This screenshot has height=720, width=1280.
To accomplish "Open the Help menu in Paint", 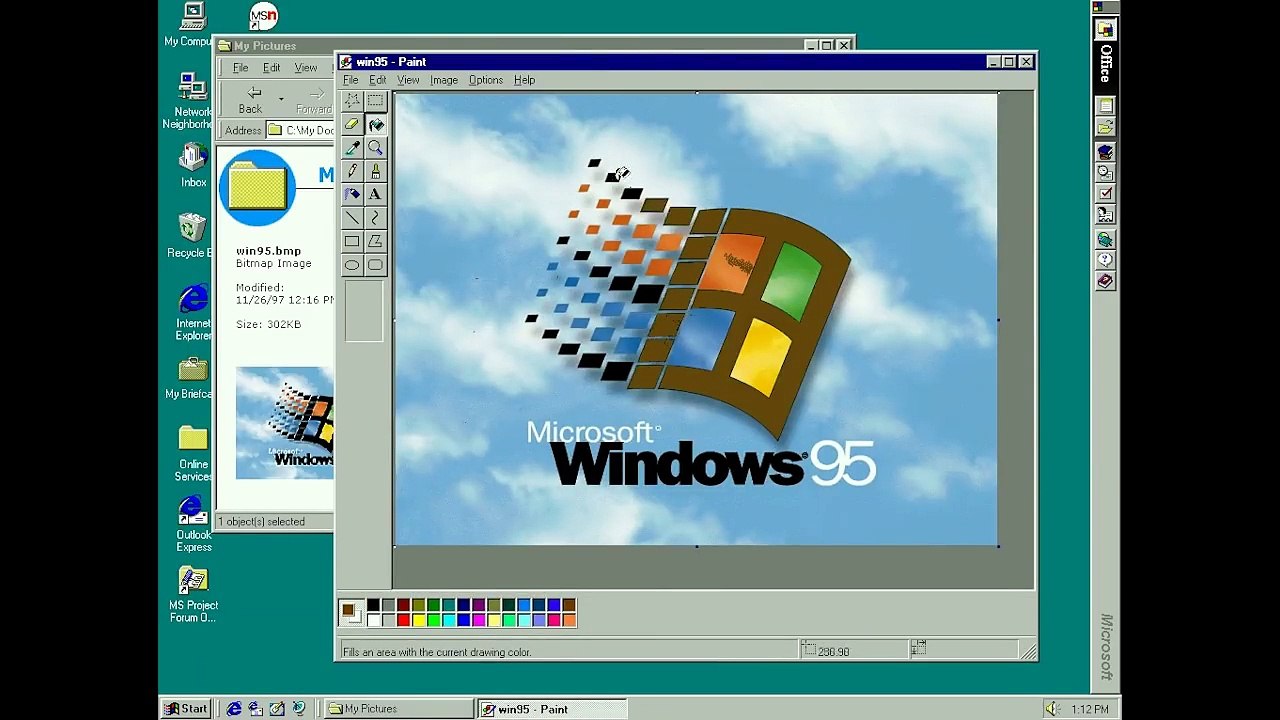I will click(525, 80).
